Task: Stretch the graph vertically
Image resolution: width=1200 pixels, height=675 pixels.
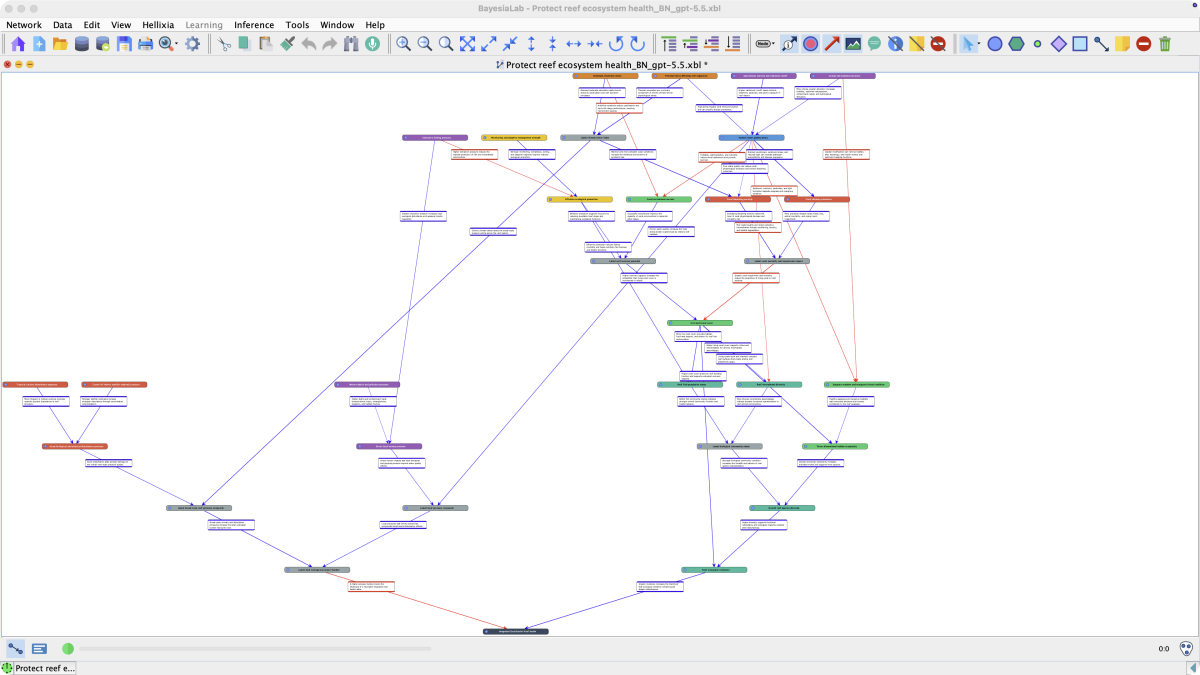Action: click(x=531, y=44)
